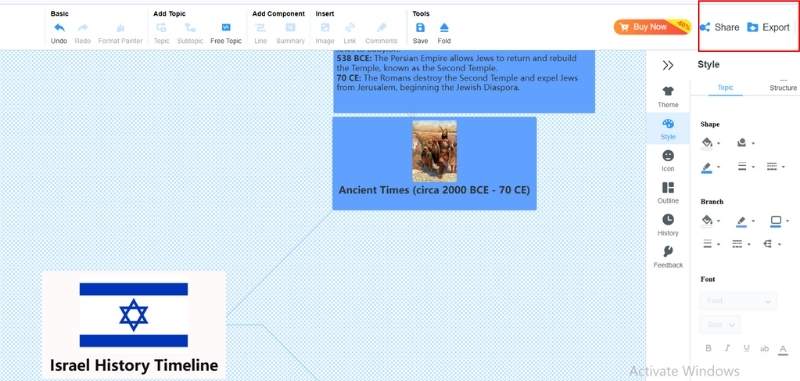Click the Undo arrow icon
Image resolution: width=800 pixels, height=381 pixels.
59,28
